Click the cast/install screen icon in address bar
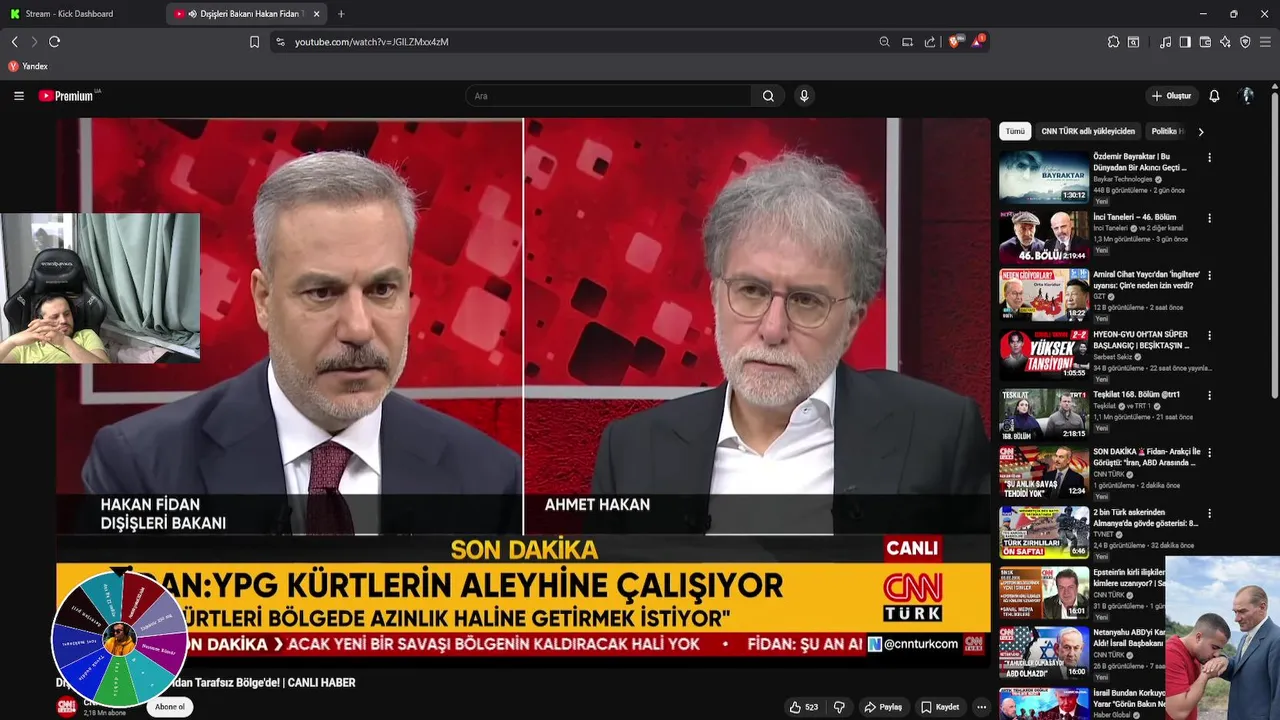 907,42
